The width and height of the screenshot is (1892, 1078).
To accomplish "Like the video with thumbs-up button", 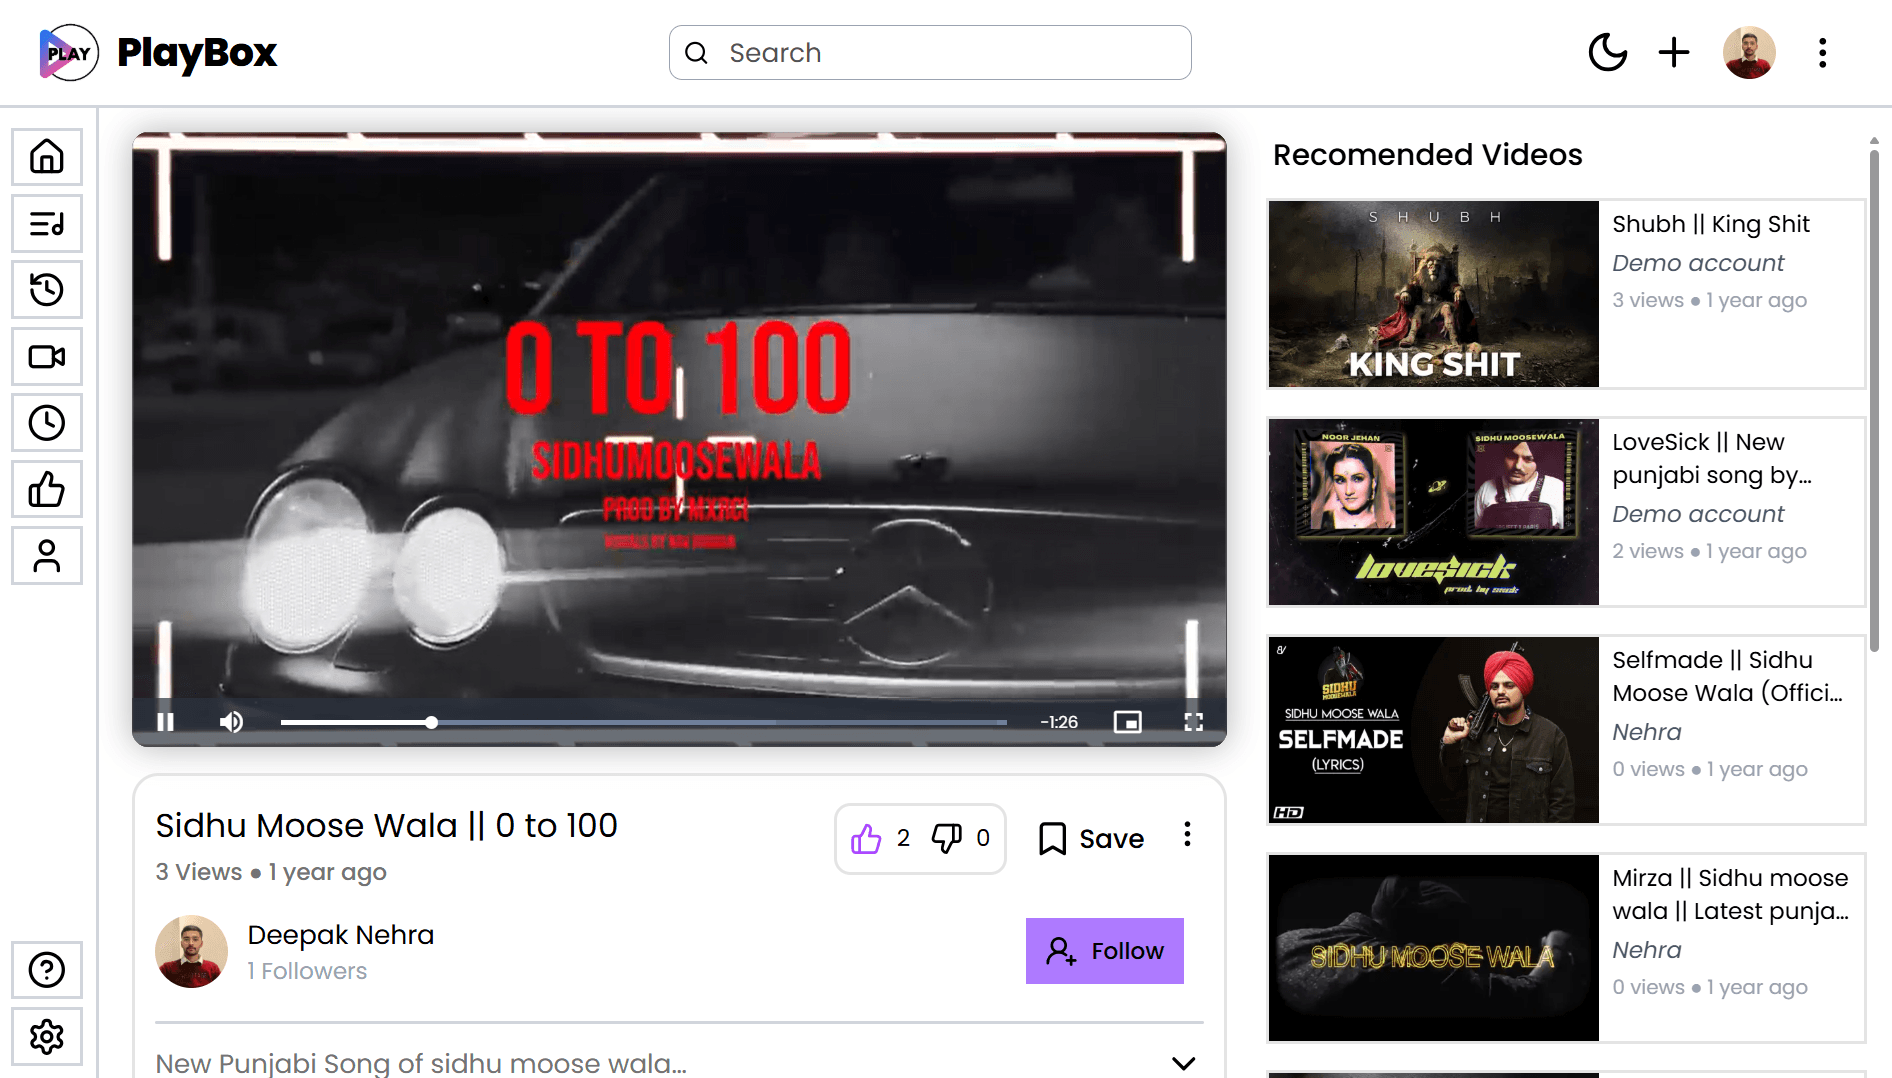I will click(866, 839).
